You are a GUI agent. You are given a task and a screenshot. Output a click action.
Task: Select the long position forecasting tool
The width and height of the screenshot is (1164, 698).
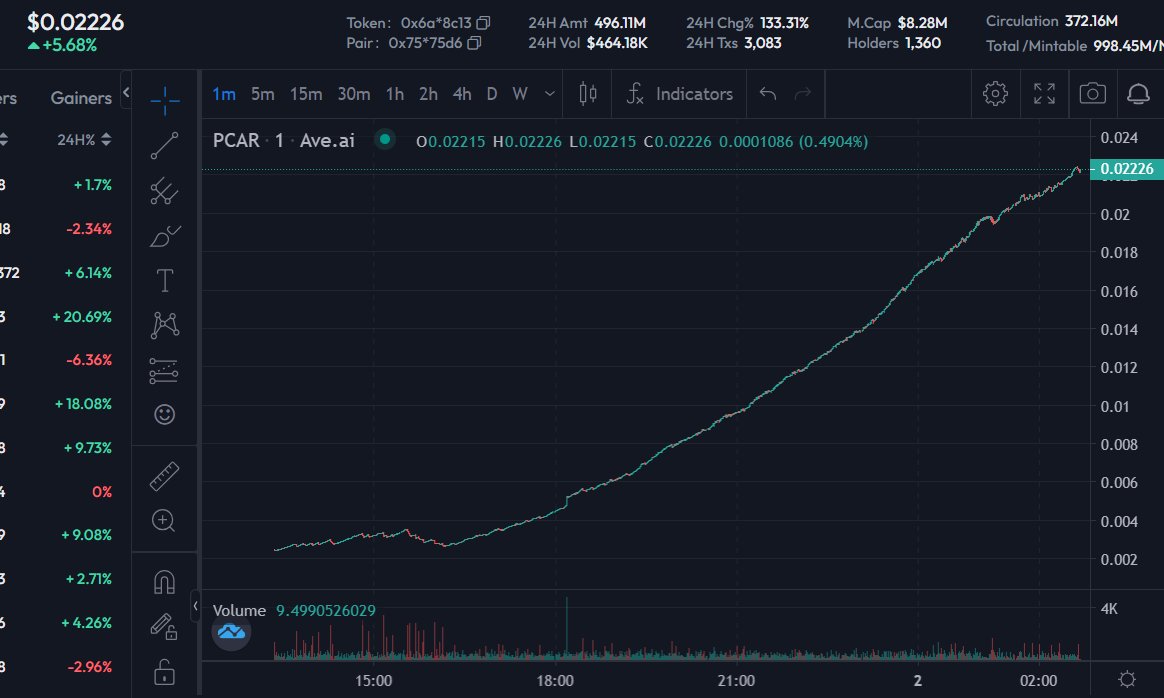point(164,371)
